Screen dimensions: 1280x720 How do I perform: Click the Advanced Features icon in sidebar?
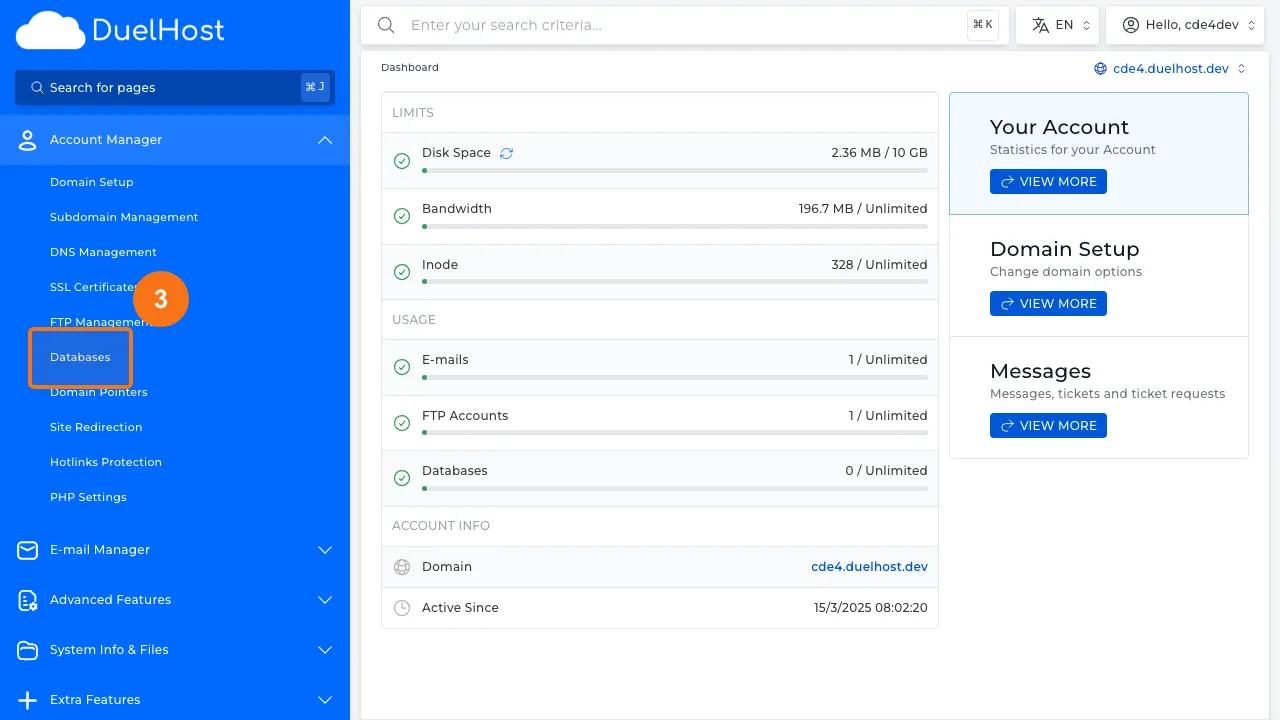(28, 600)
